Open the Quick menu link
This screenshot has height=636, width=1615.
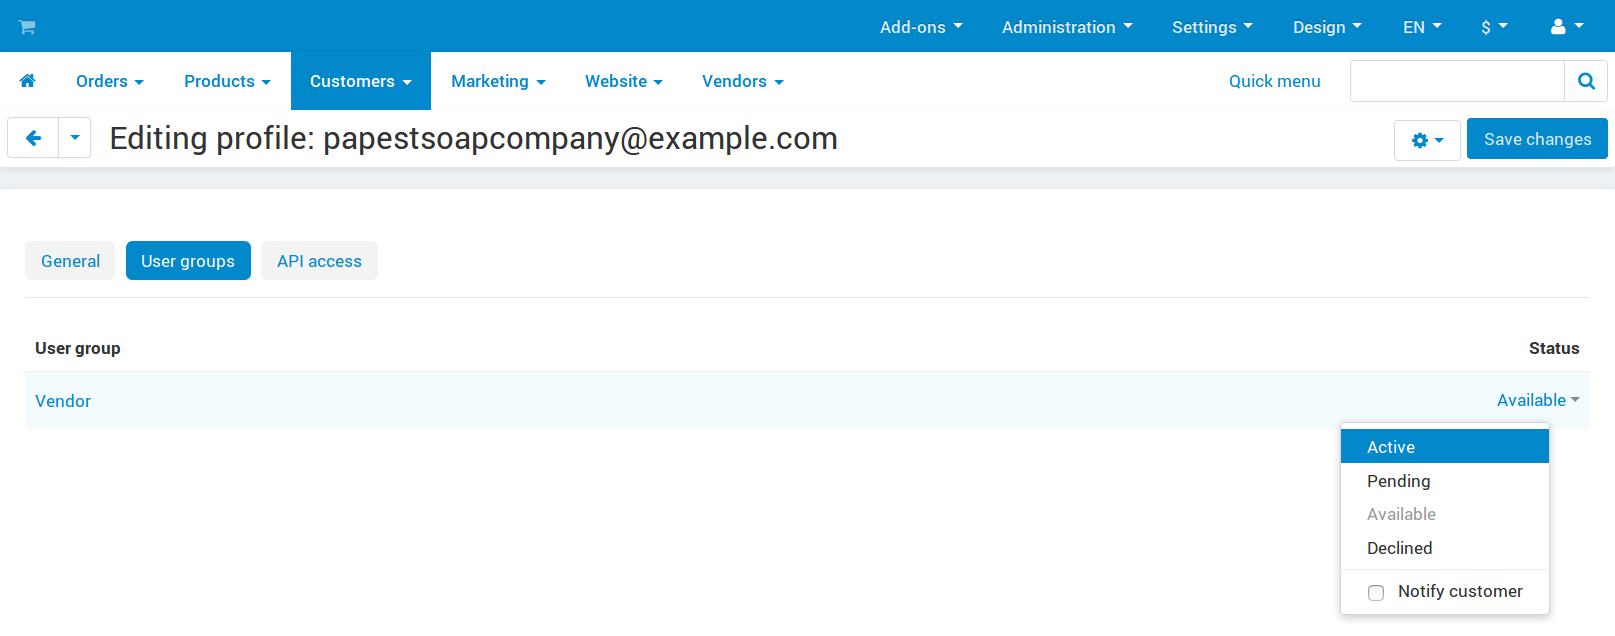tap(1274, 81)
